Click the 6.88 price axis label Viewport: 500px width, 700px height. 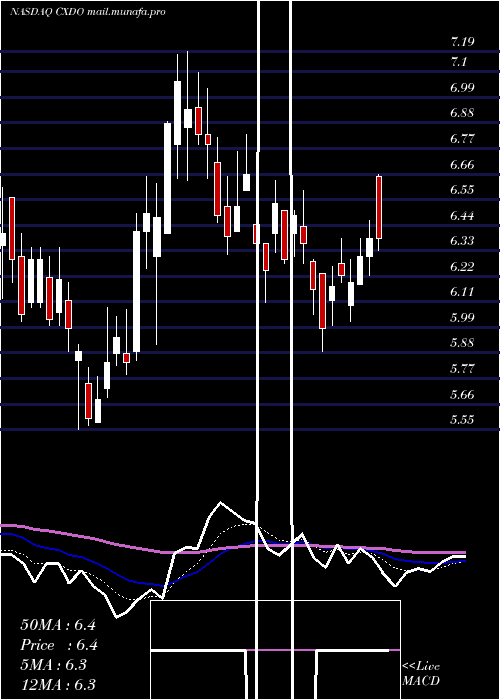click(x=462, y=113)
